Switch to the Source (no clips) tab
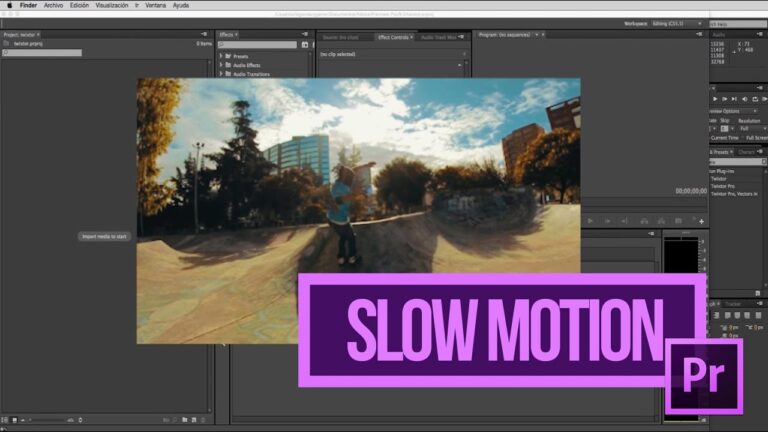 [341, 37]
